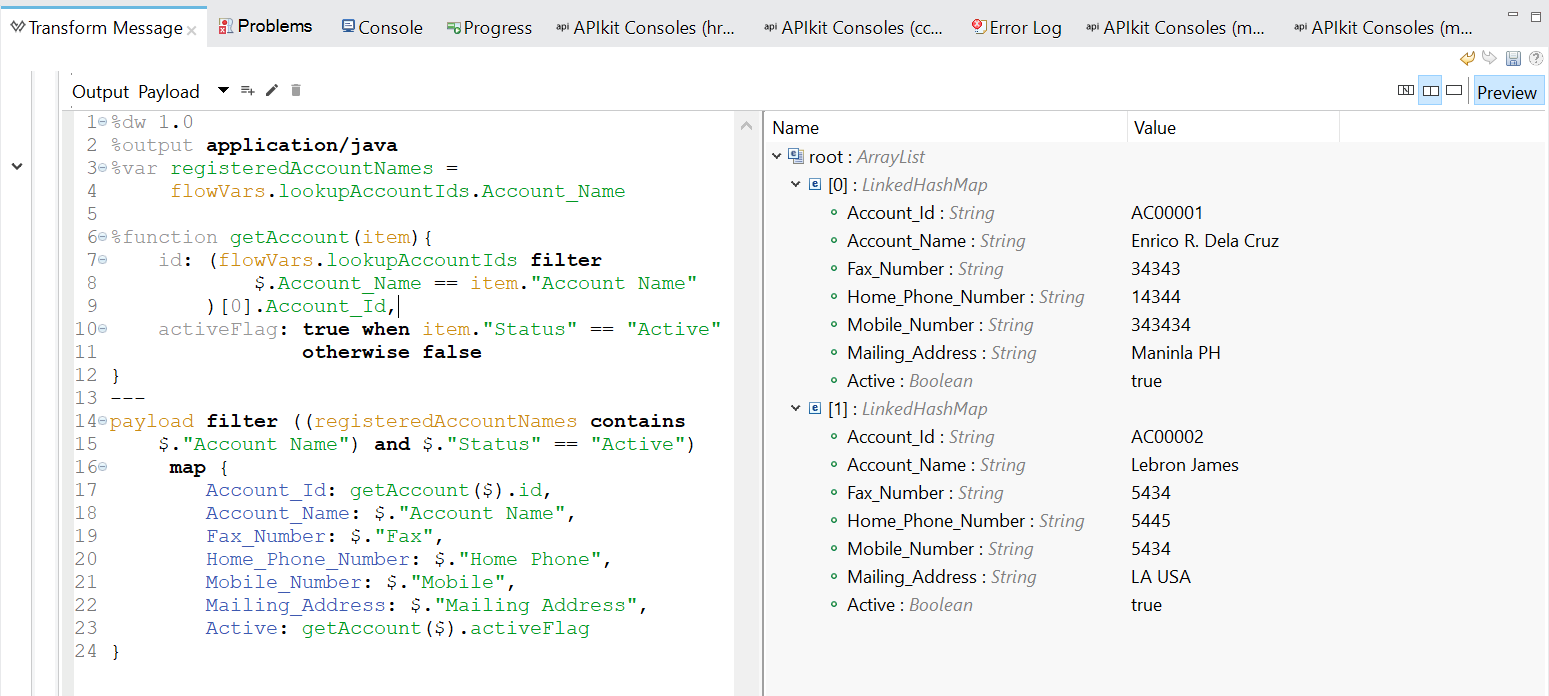Image resolution: width=1549 pixels, height=696 pixels.
Task: Close the Transform Message tab
Action: pyautogui.click(x=191, y=30)
